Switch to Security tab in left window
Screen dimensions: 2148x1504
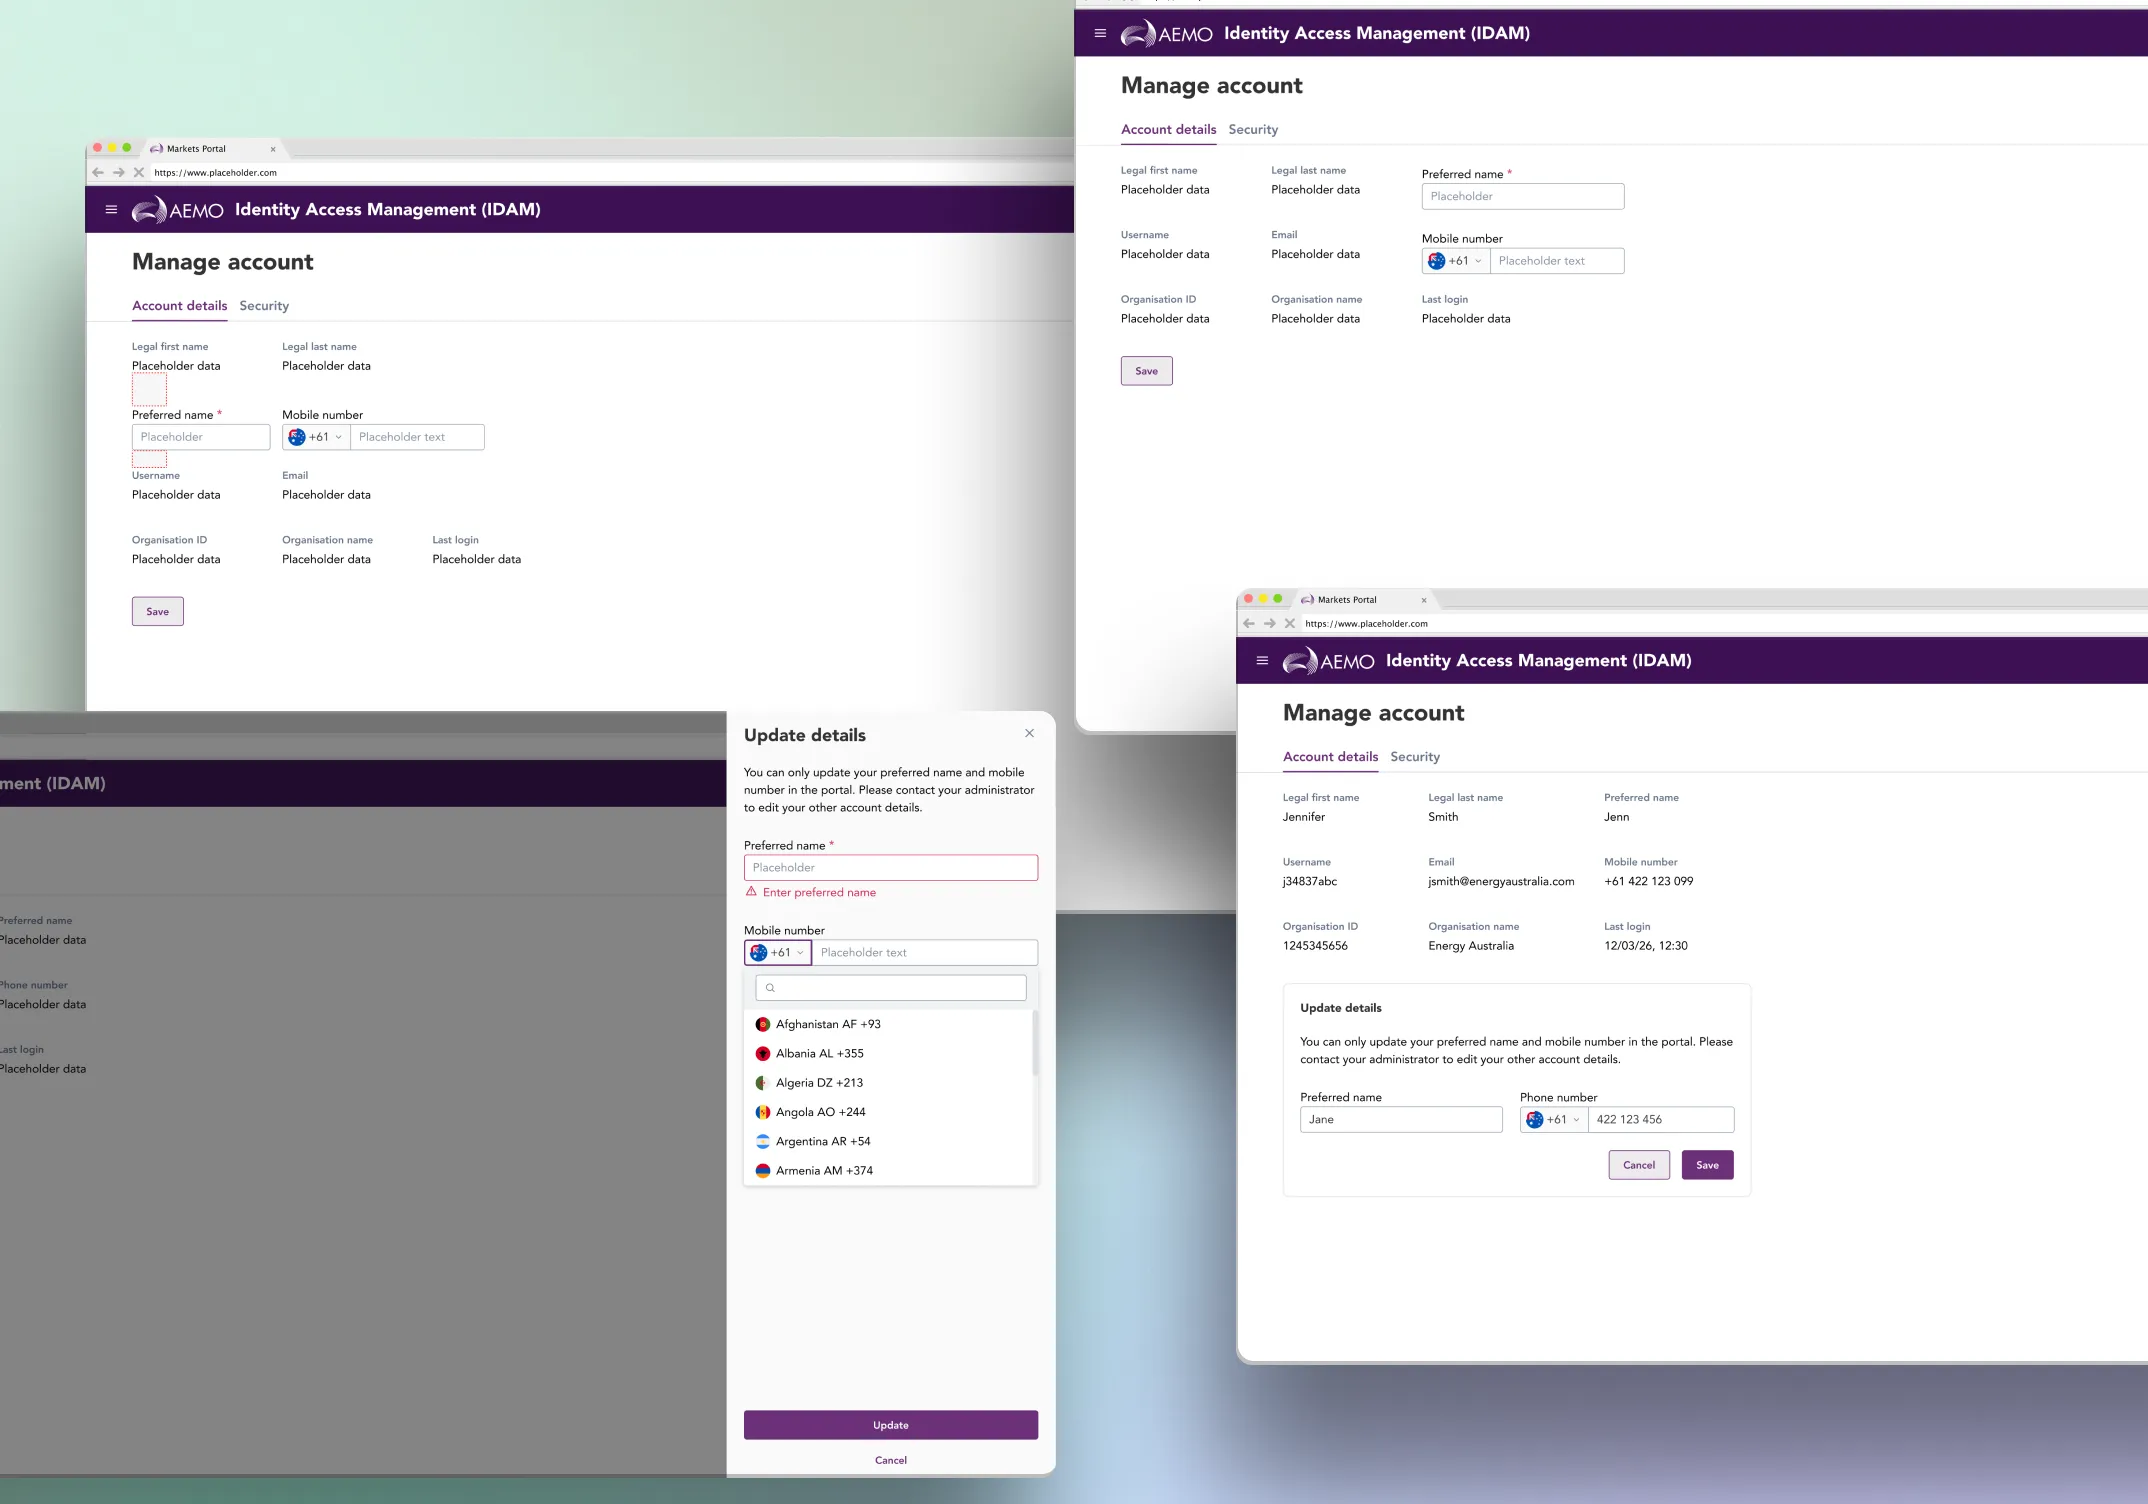(264, 306)
